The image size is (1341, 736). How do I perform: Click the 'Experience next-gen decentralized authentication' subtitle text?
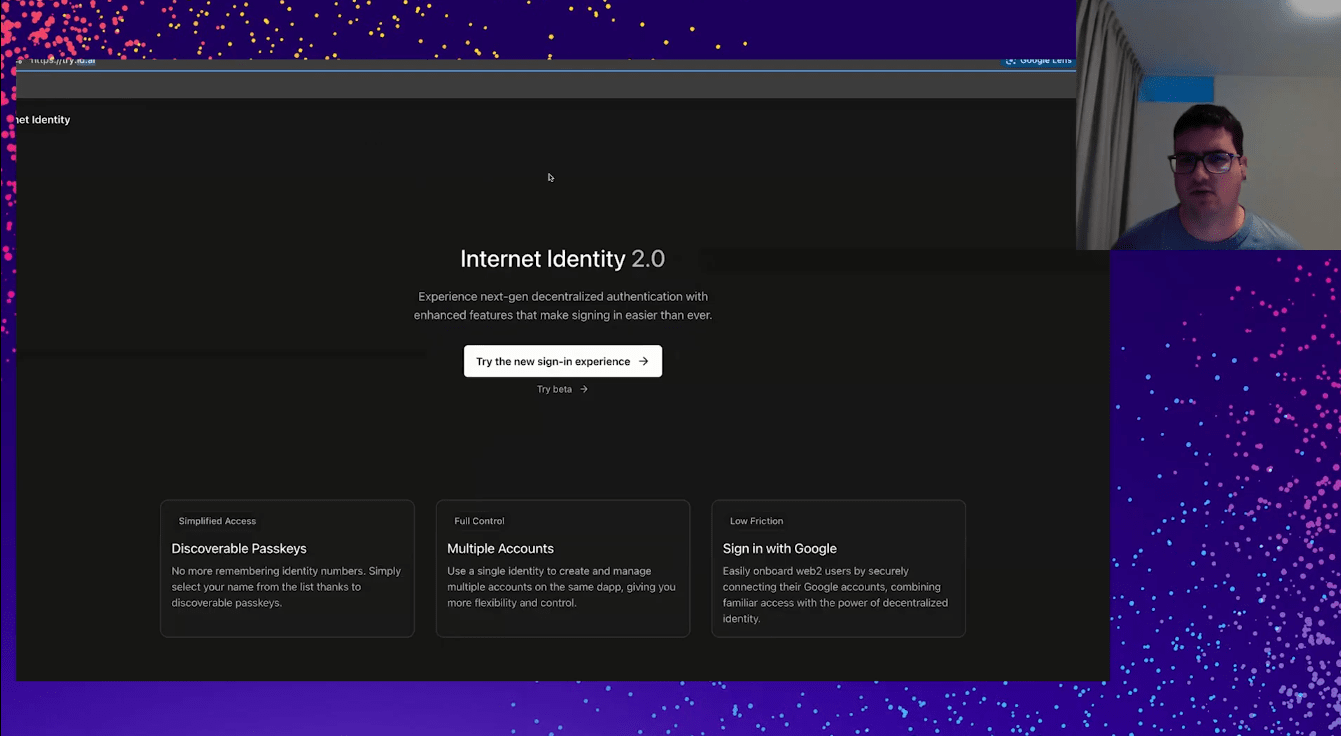click(563, 306)
